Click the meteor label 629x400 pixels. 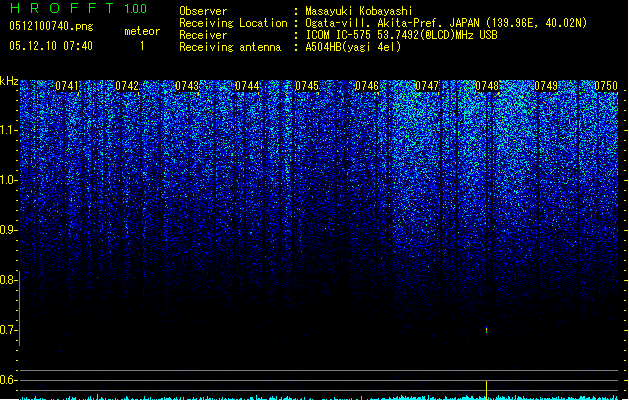(x=142, y=31)
